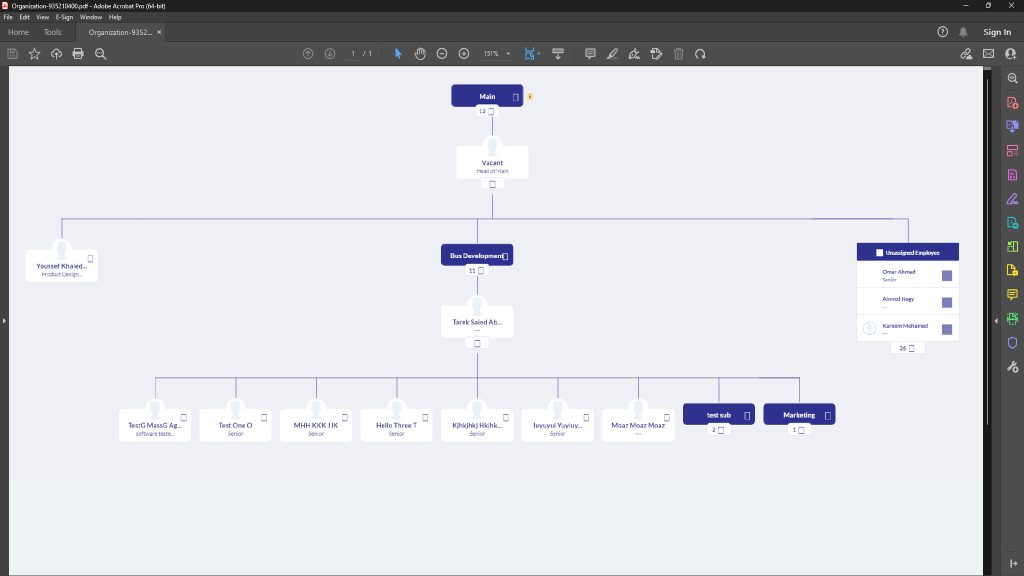The width and height of the screenshot is (1024, 576).
Task: Open Create PDF tool in right sidebar
Action: tap(1012, 103)
